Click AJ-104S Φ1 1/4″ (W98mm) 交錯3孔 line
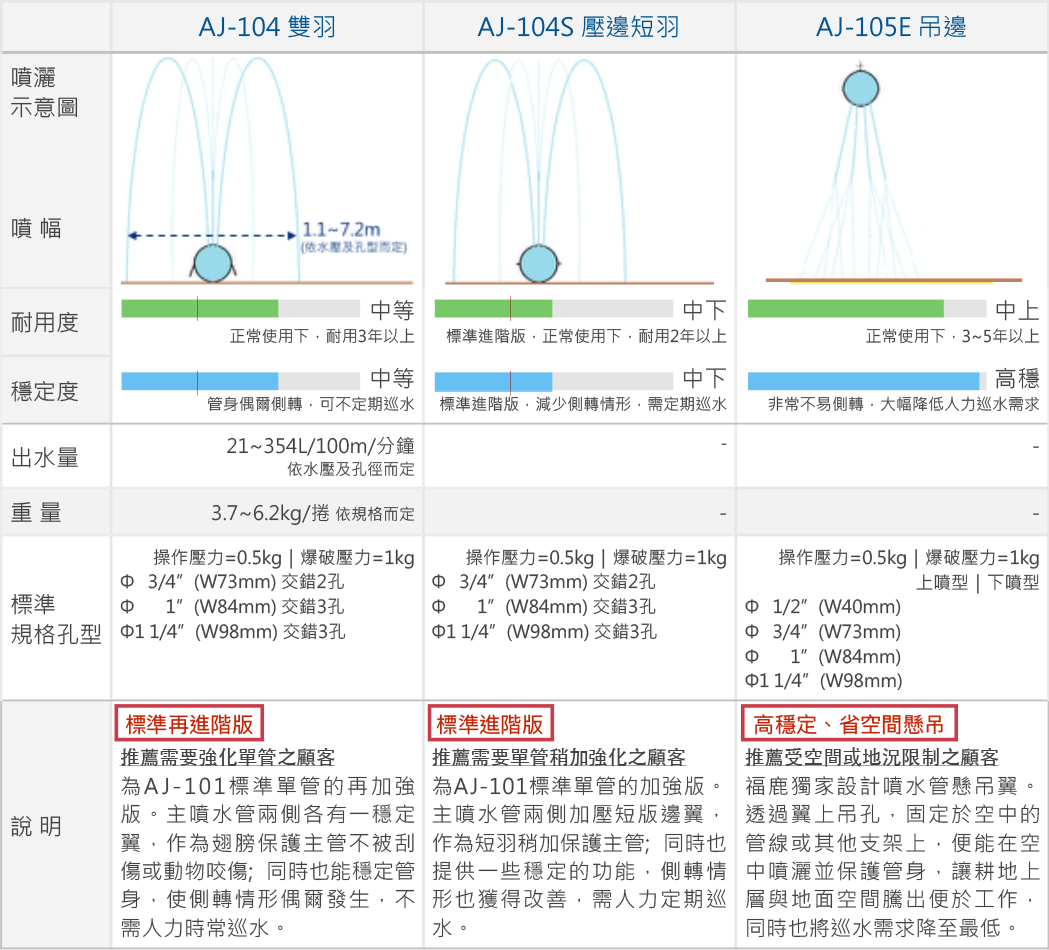The width and height of the screenshot is (1049, 950). coord(544,632)
